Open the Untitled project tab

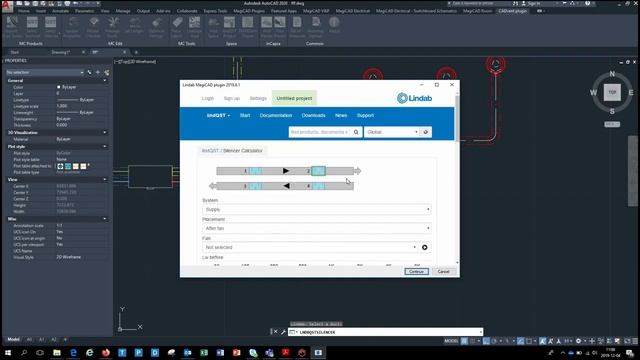coord(294,98)
